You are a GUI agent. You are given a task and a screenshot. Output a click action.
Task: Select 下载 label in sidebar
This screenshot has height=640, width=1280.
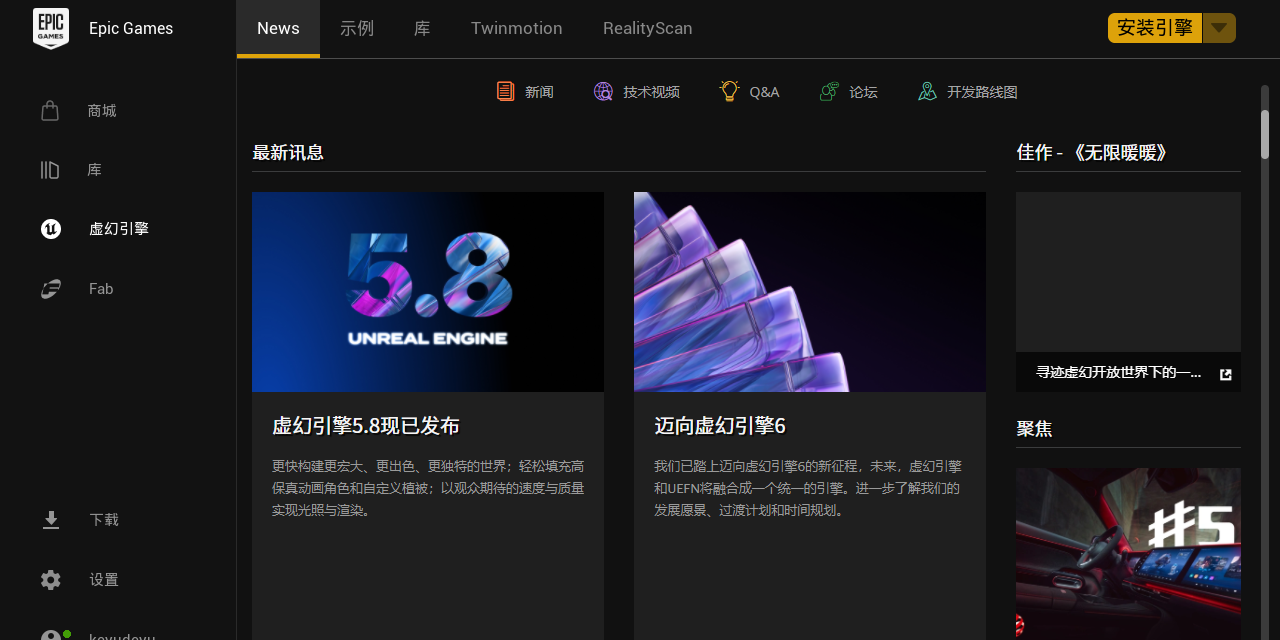point(104,520)
